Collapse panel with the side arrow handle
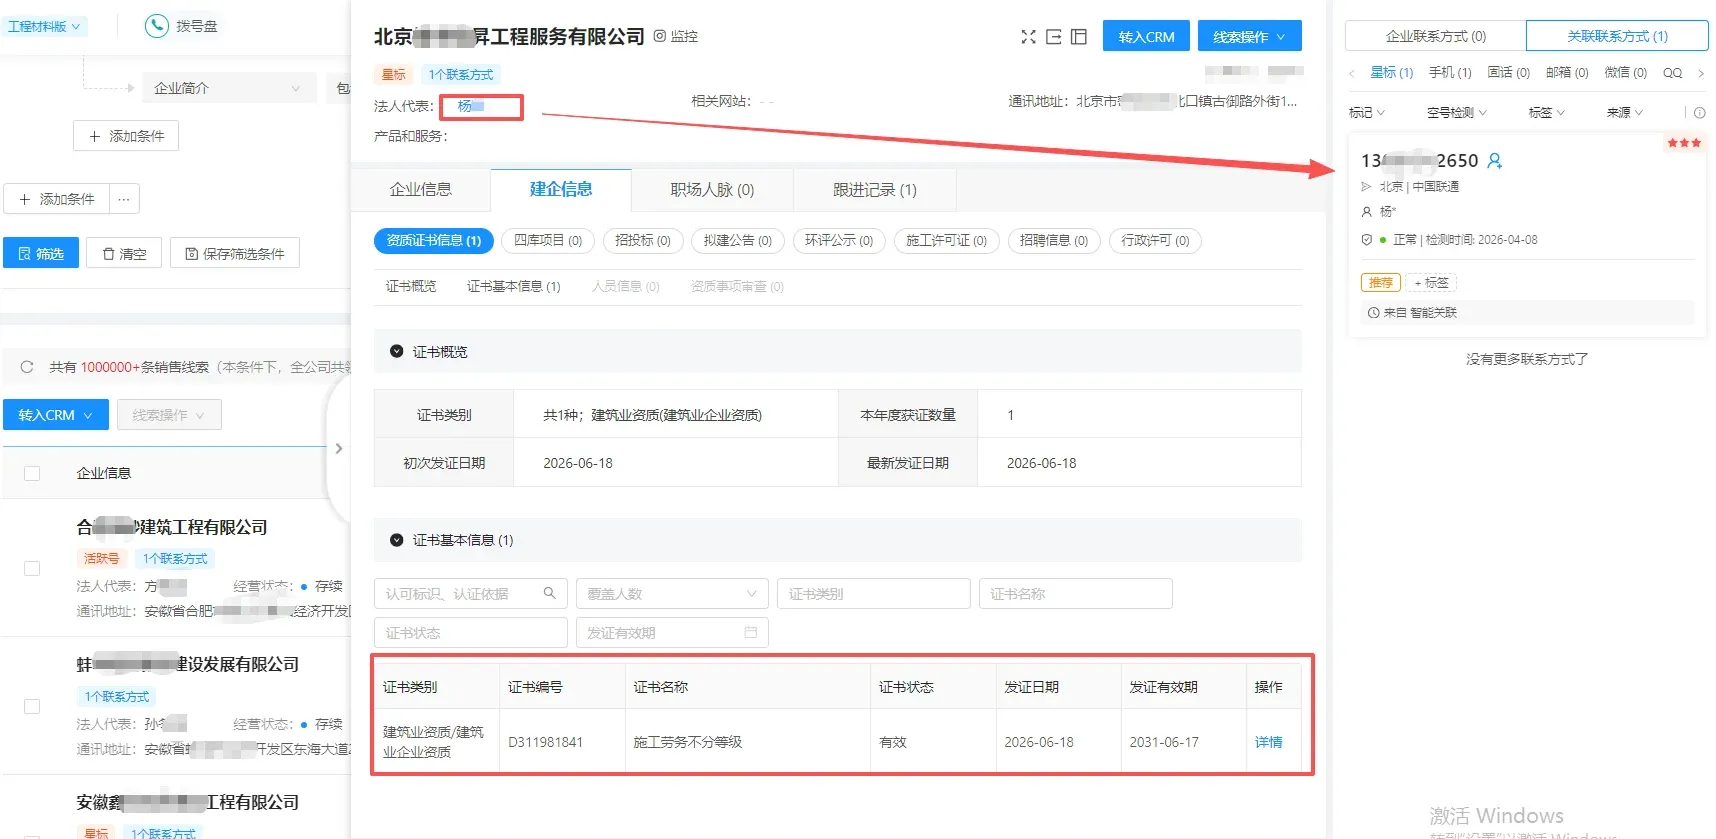Viewport: 1716px width, 839px height. pyautogui.click(x=339, y=449)
